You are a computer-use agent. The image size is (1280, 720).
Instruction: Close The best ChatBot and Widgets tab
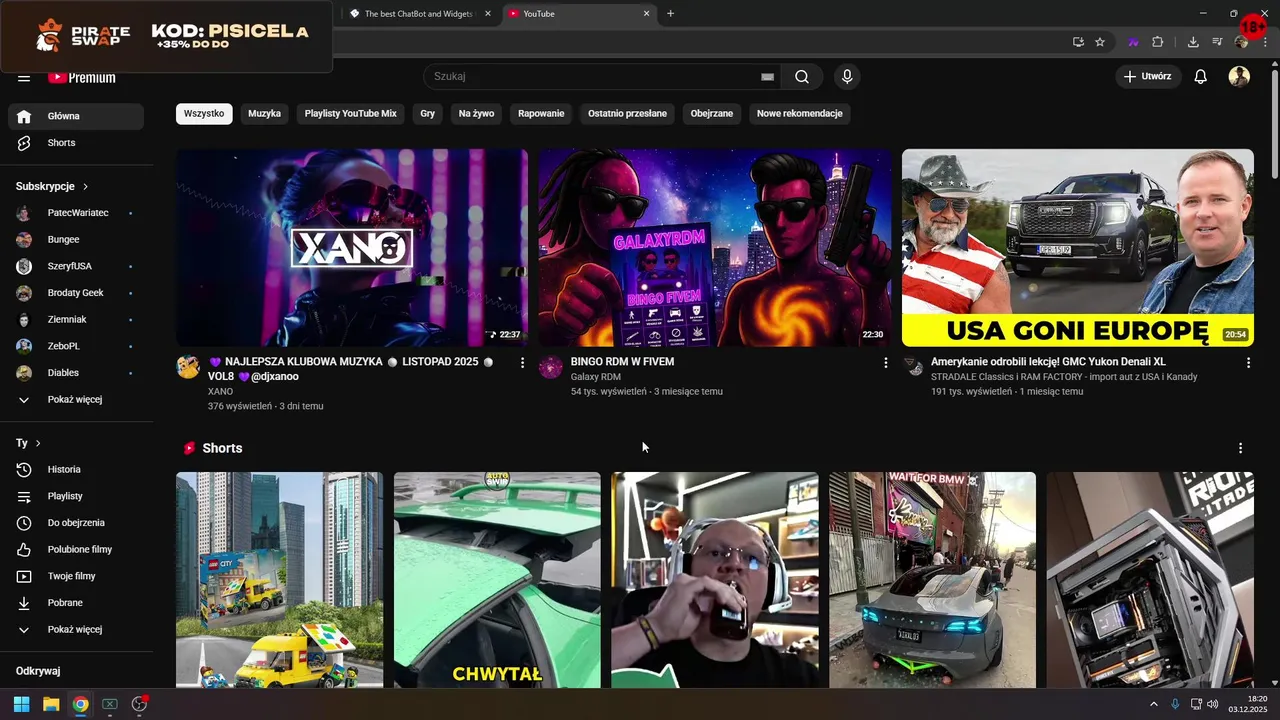point(487,14)
